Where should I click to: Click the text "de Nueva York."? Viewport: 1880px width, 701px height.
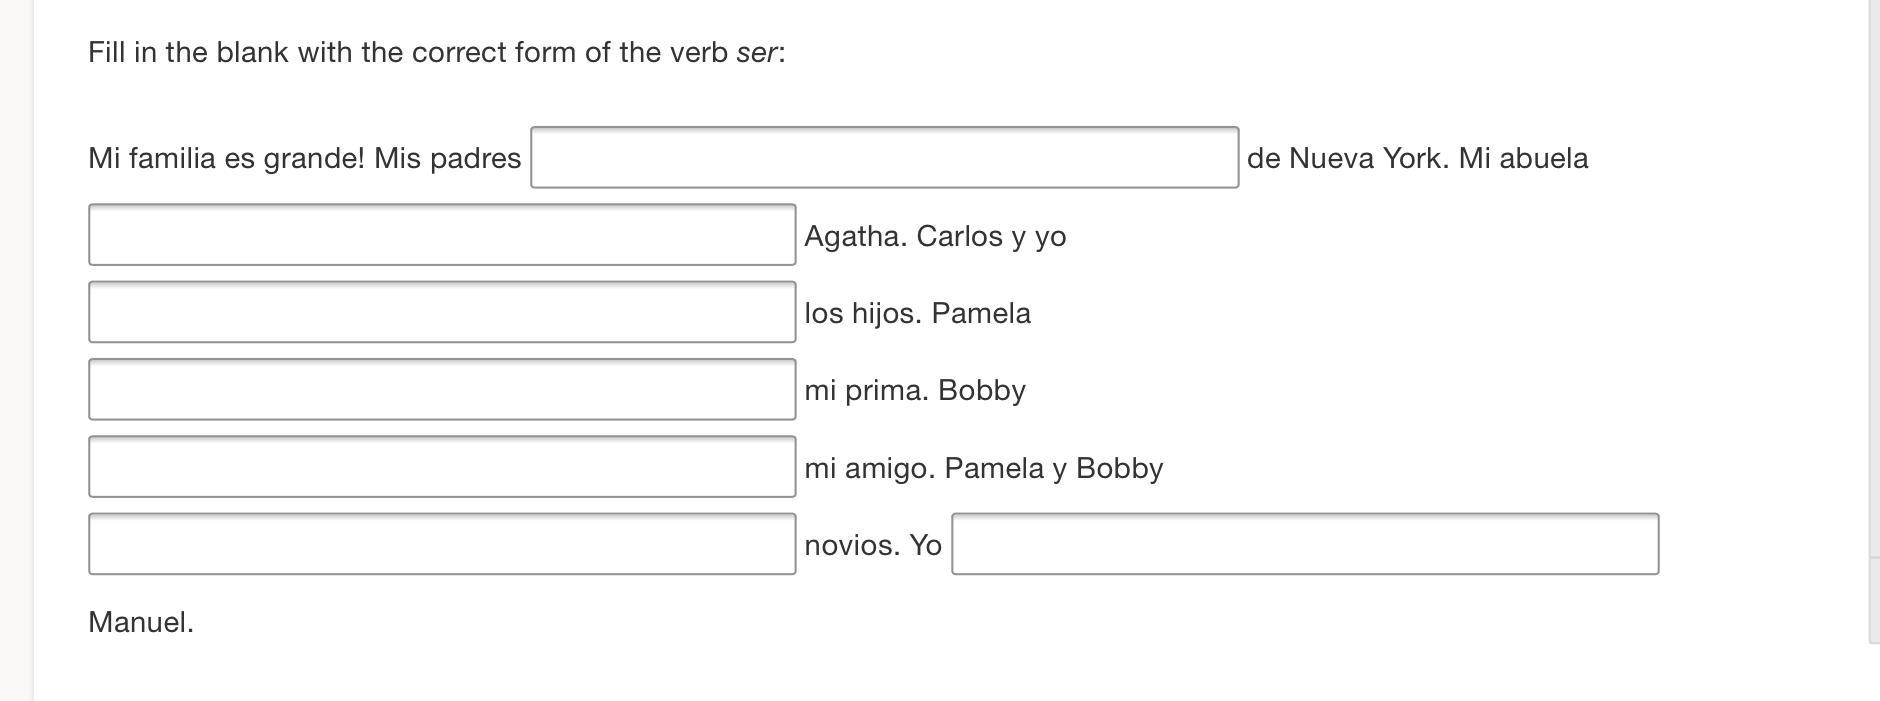[x=1348, y=159]
